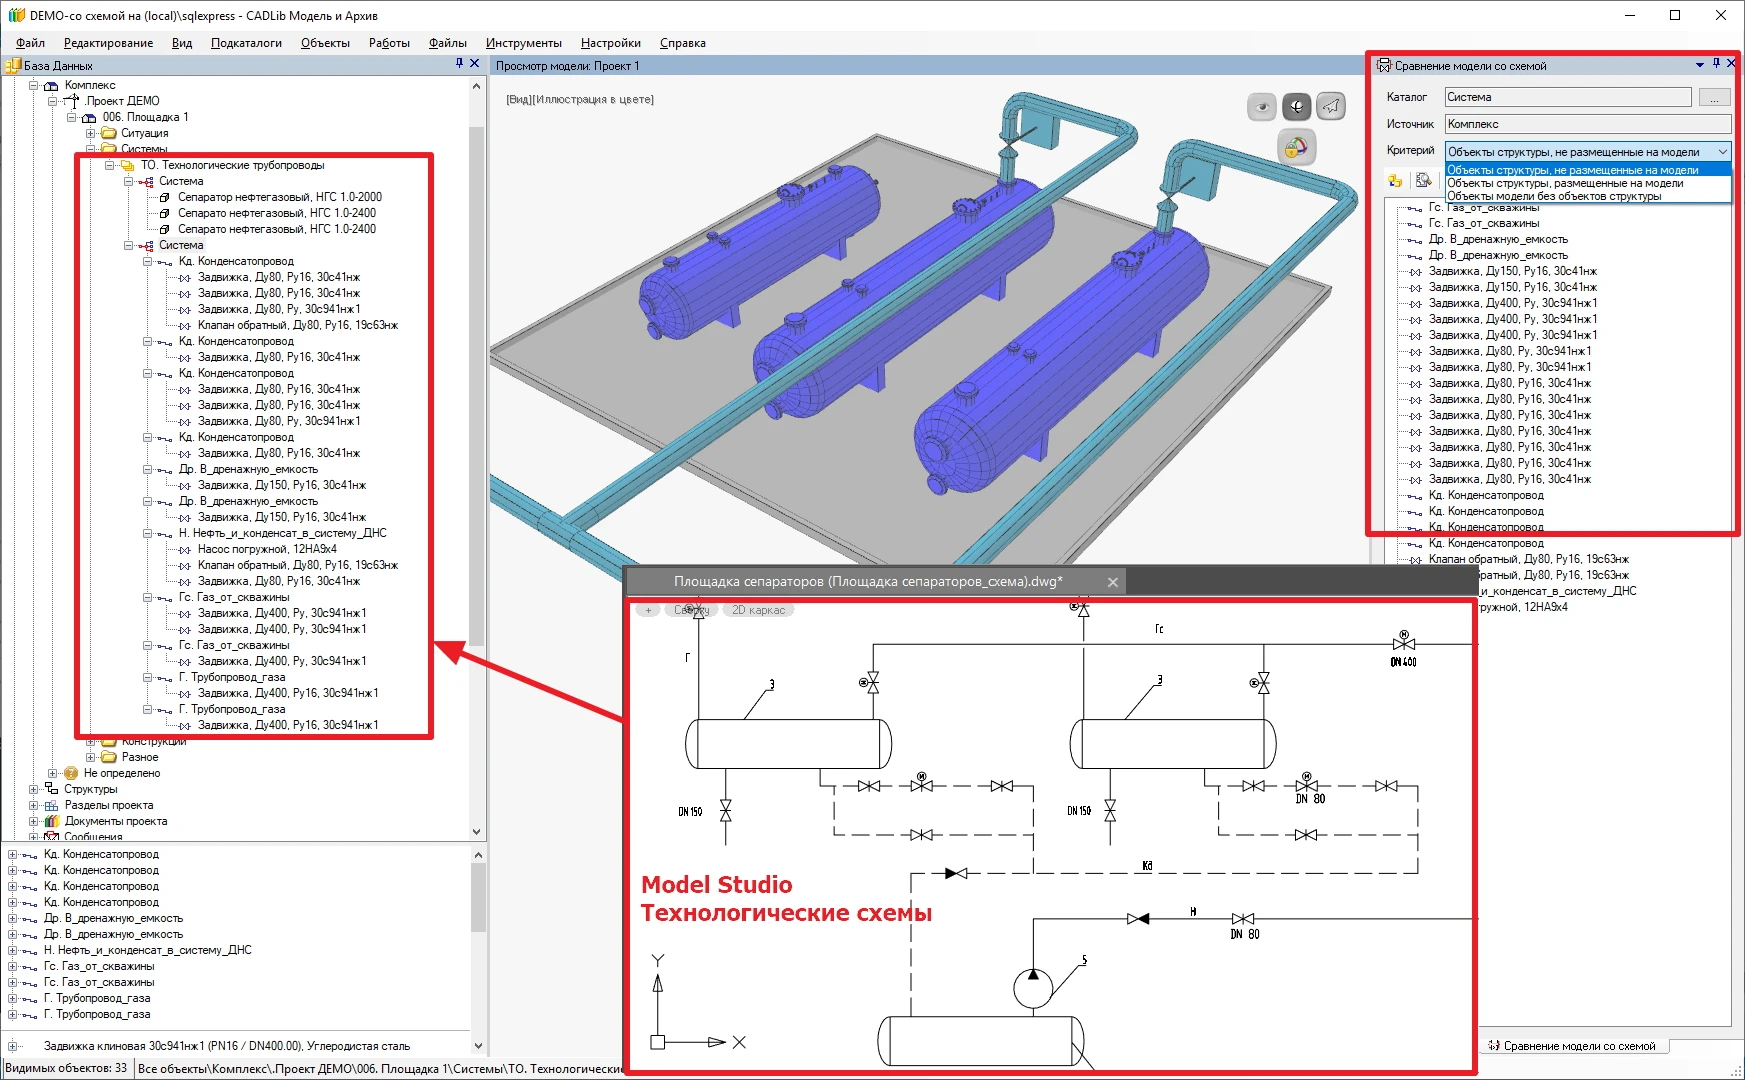This screenshot has width=1745, height=1080.
Task: Expand the Ситуация folder node
Action: (91, 133)
